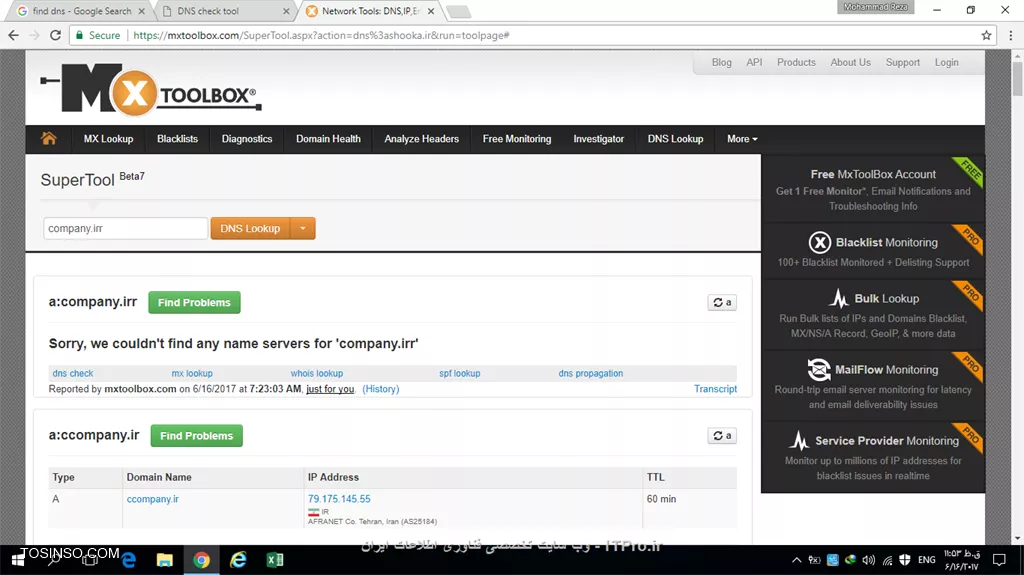Open the dns propagation link

pyautogui.click(x=590, y=373)
